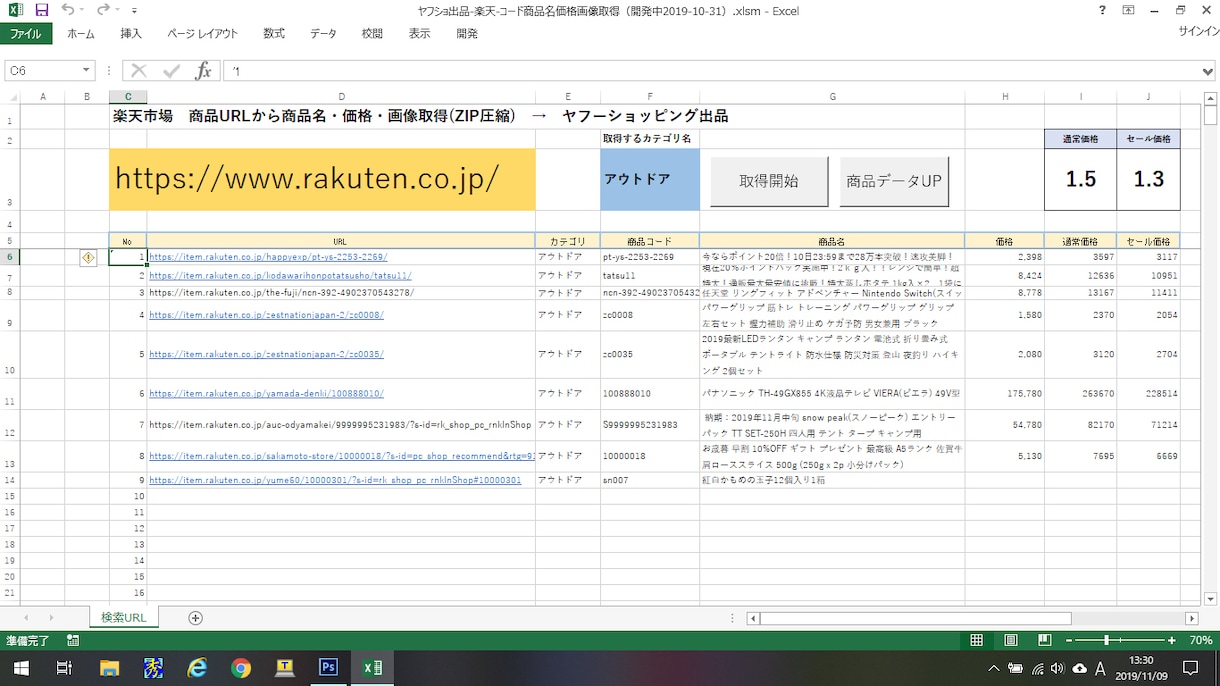Click the 商品データUP button
Image resolution: width=1220 pixels, height=686 pixels.
point(894,181)
